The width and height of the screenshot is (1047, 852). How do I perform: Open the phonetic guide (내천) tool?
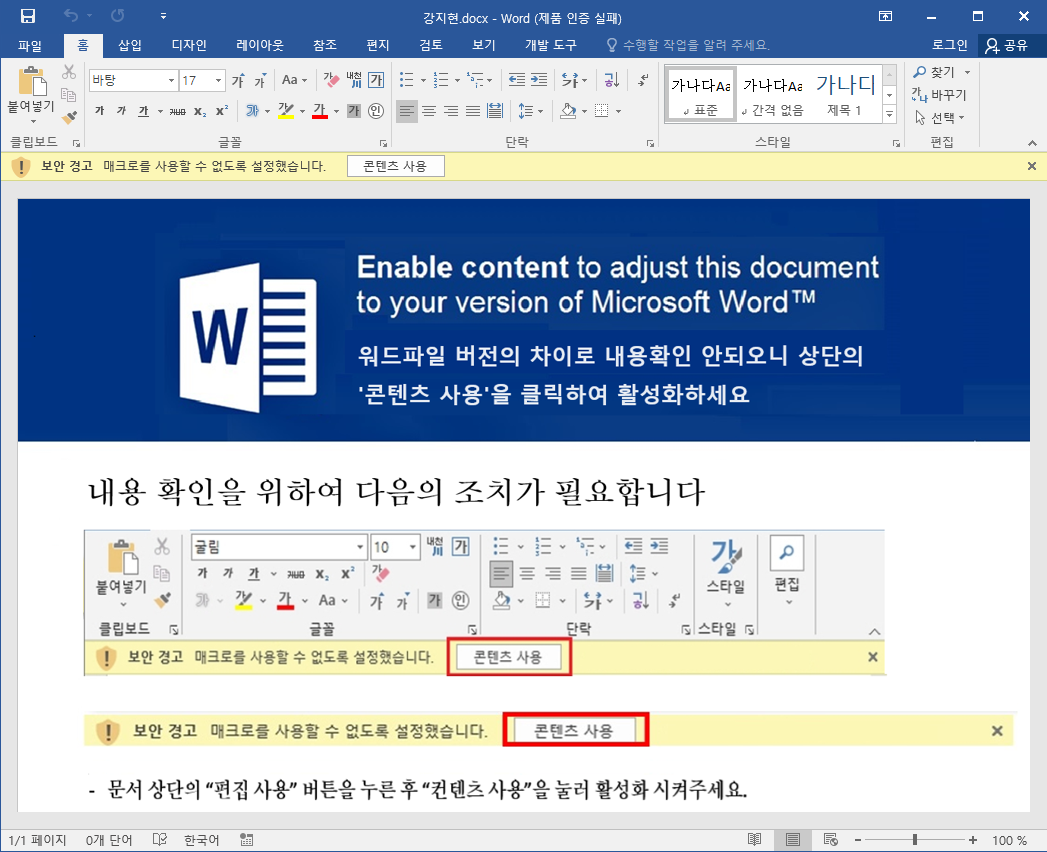[355, 80]
